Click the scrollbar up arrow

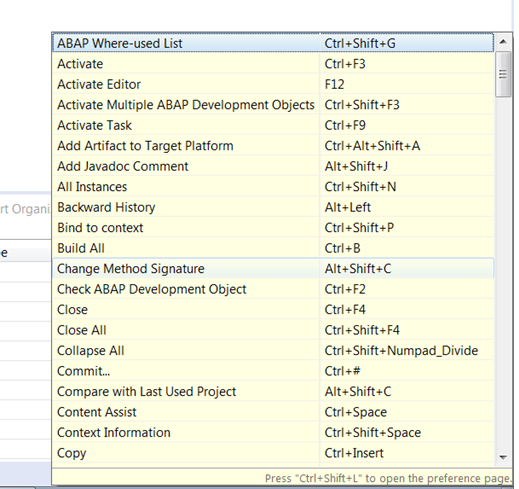point(503,42)
